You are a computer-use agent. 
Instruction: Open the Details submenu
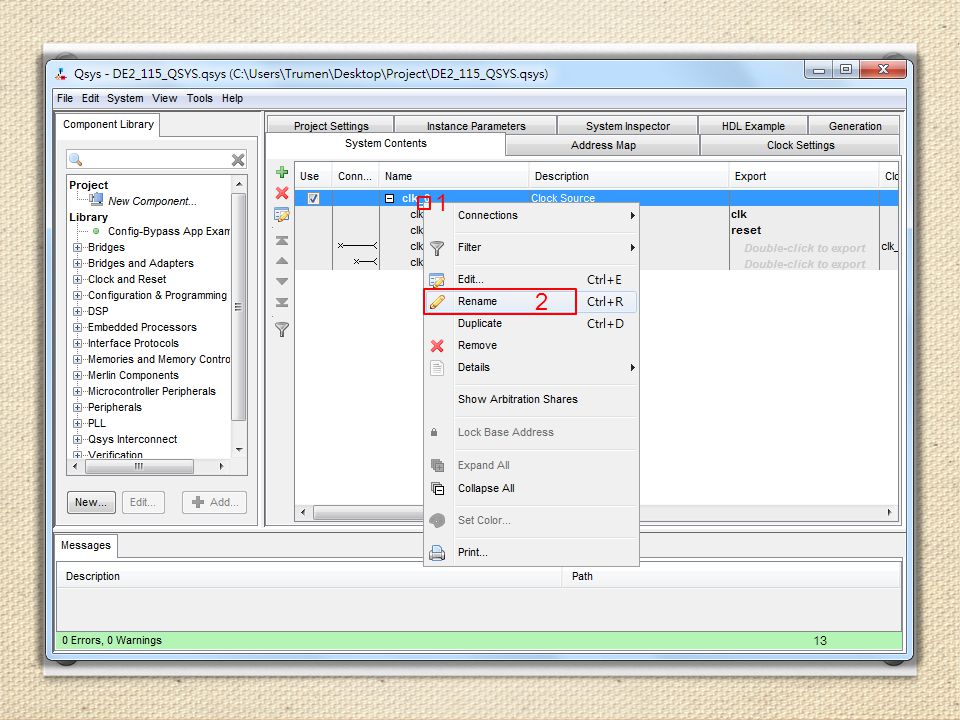tap(531, 368)
